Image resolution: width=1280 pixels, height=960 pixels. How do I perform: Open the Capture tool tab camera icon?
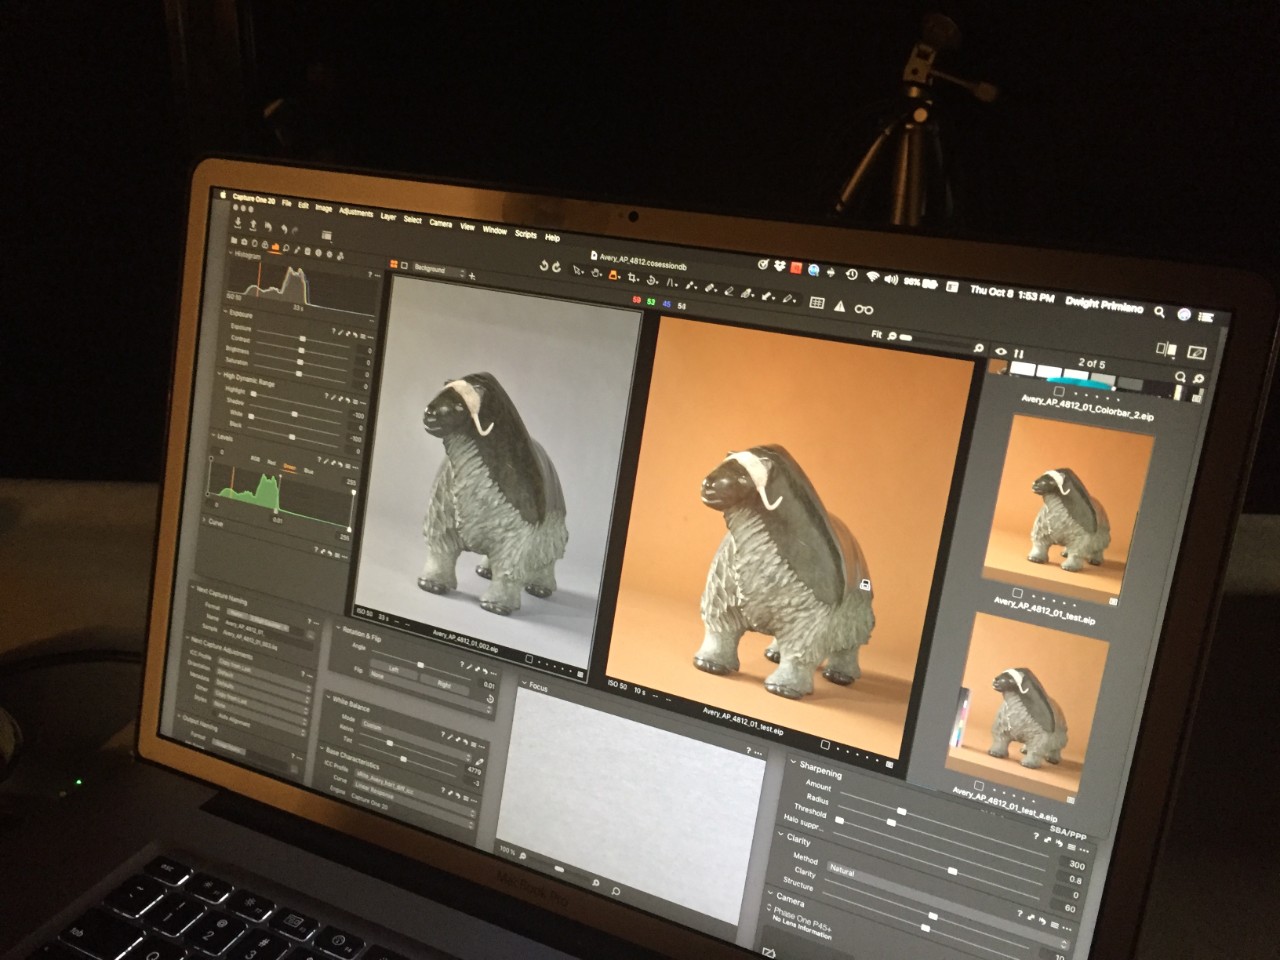(x=244, y=242)
